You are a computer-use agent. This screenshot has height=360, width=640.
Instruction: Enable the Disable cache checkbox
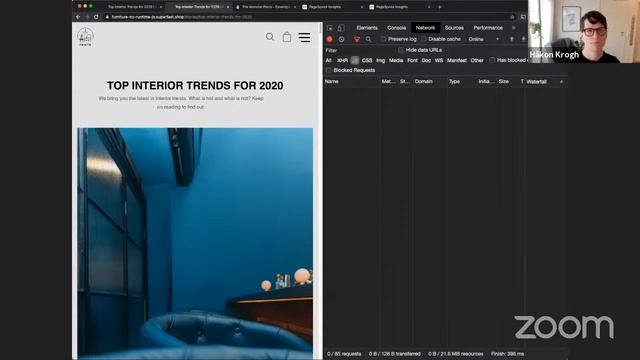pos(424,39)
